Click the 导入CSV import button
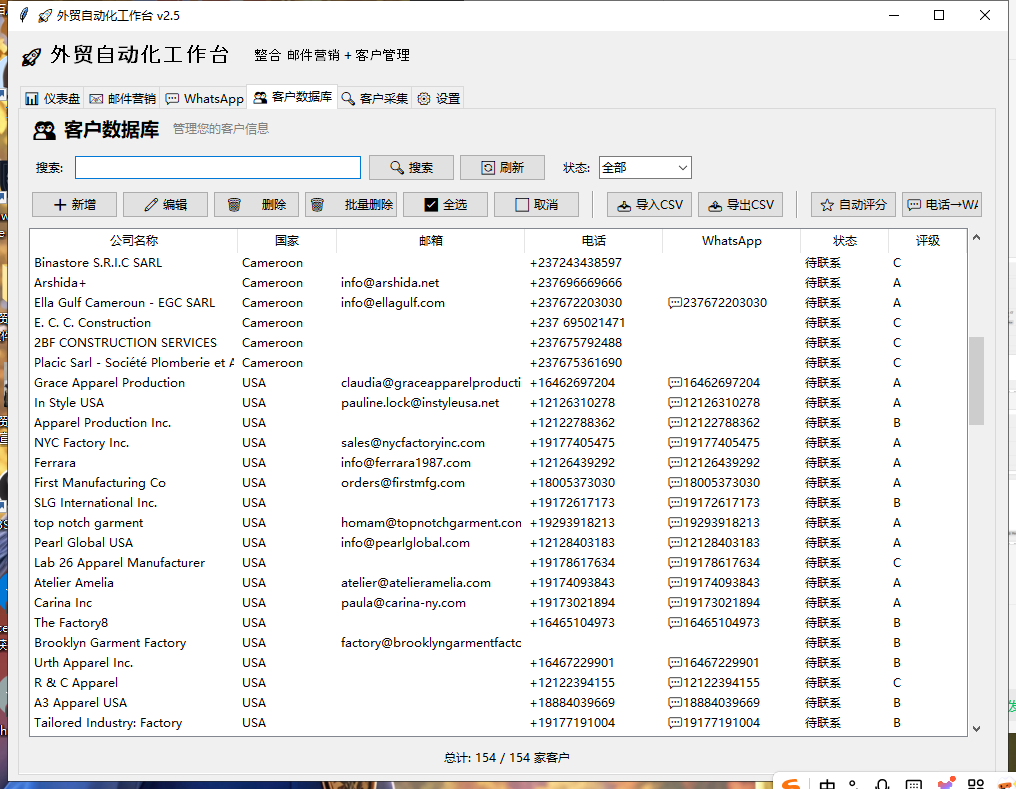The width and height of the screenshot is (1016, 789). (649, 205)
